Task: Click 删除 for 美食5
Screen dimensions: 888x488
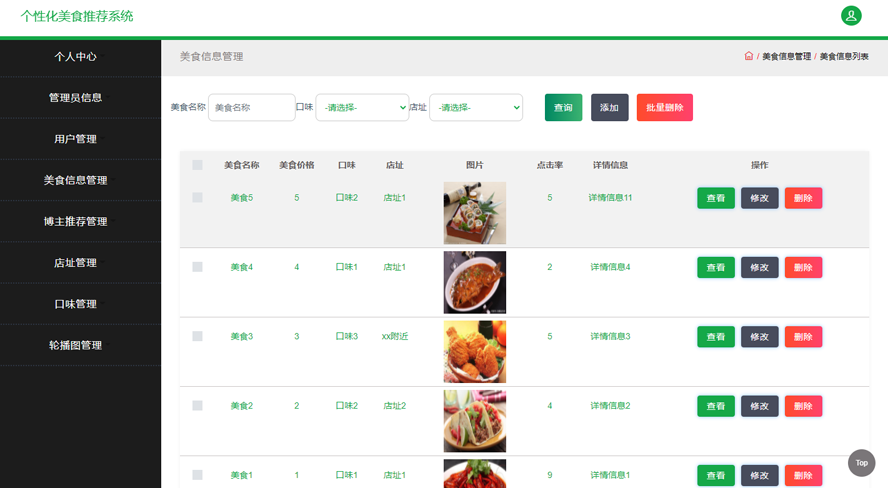Action: point(803,198)
